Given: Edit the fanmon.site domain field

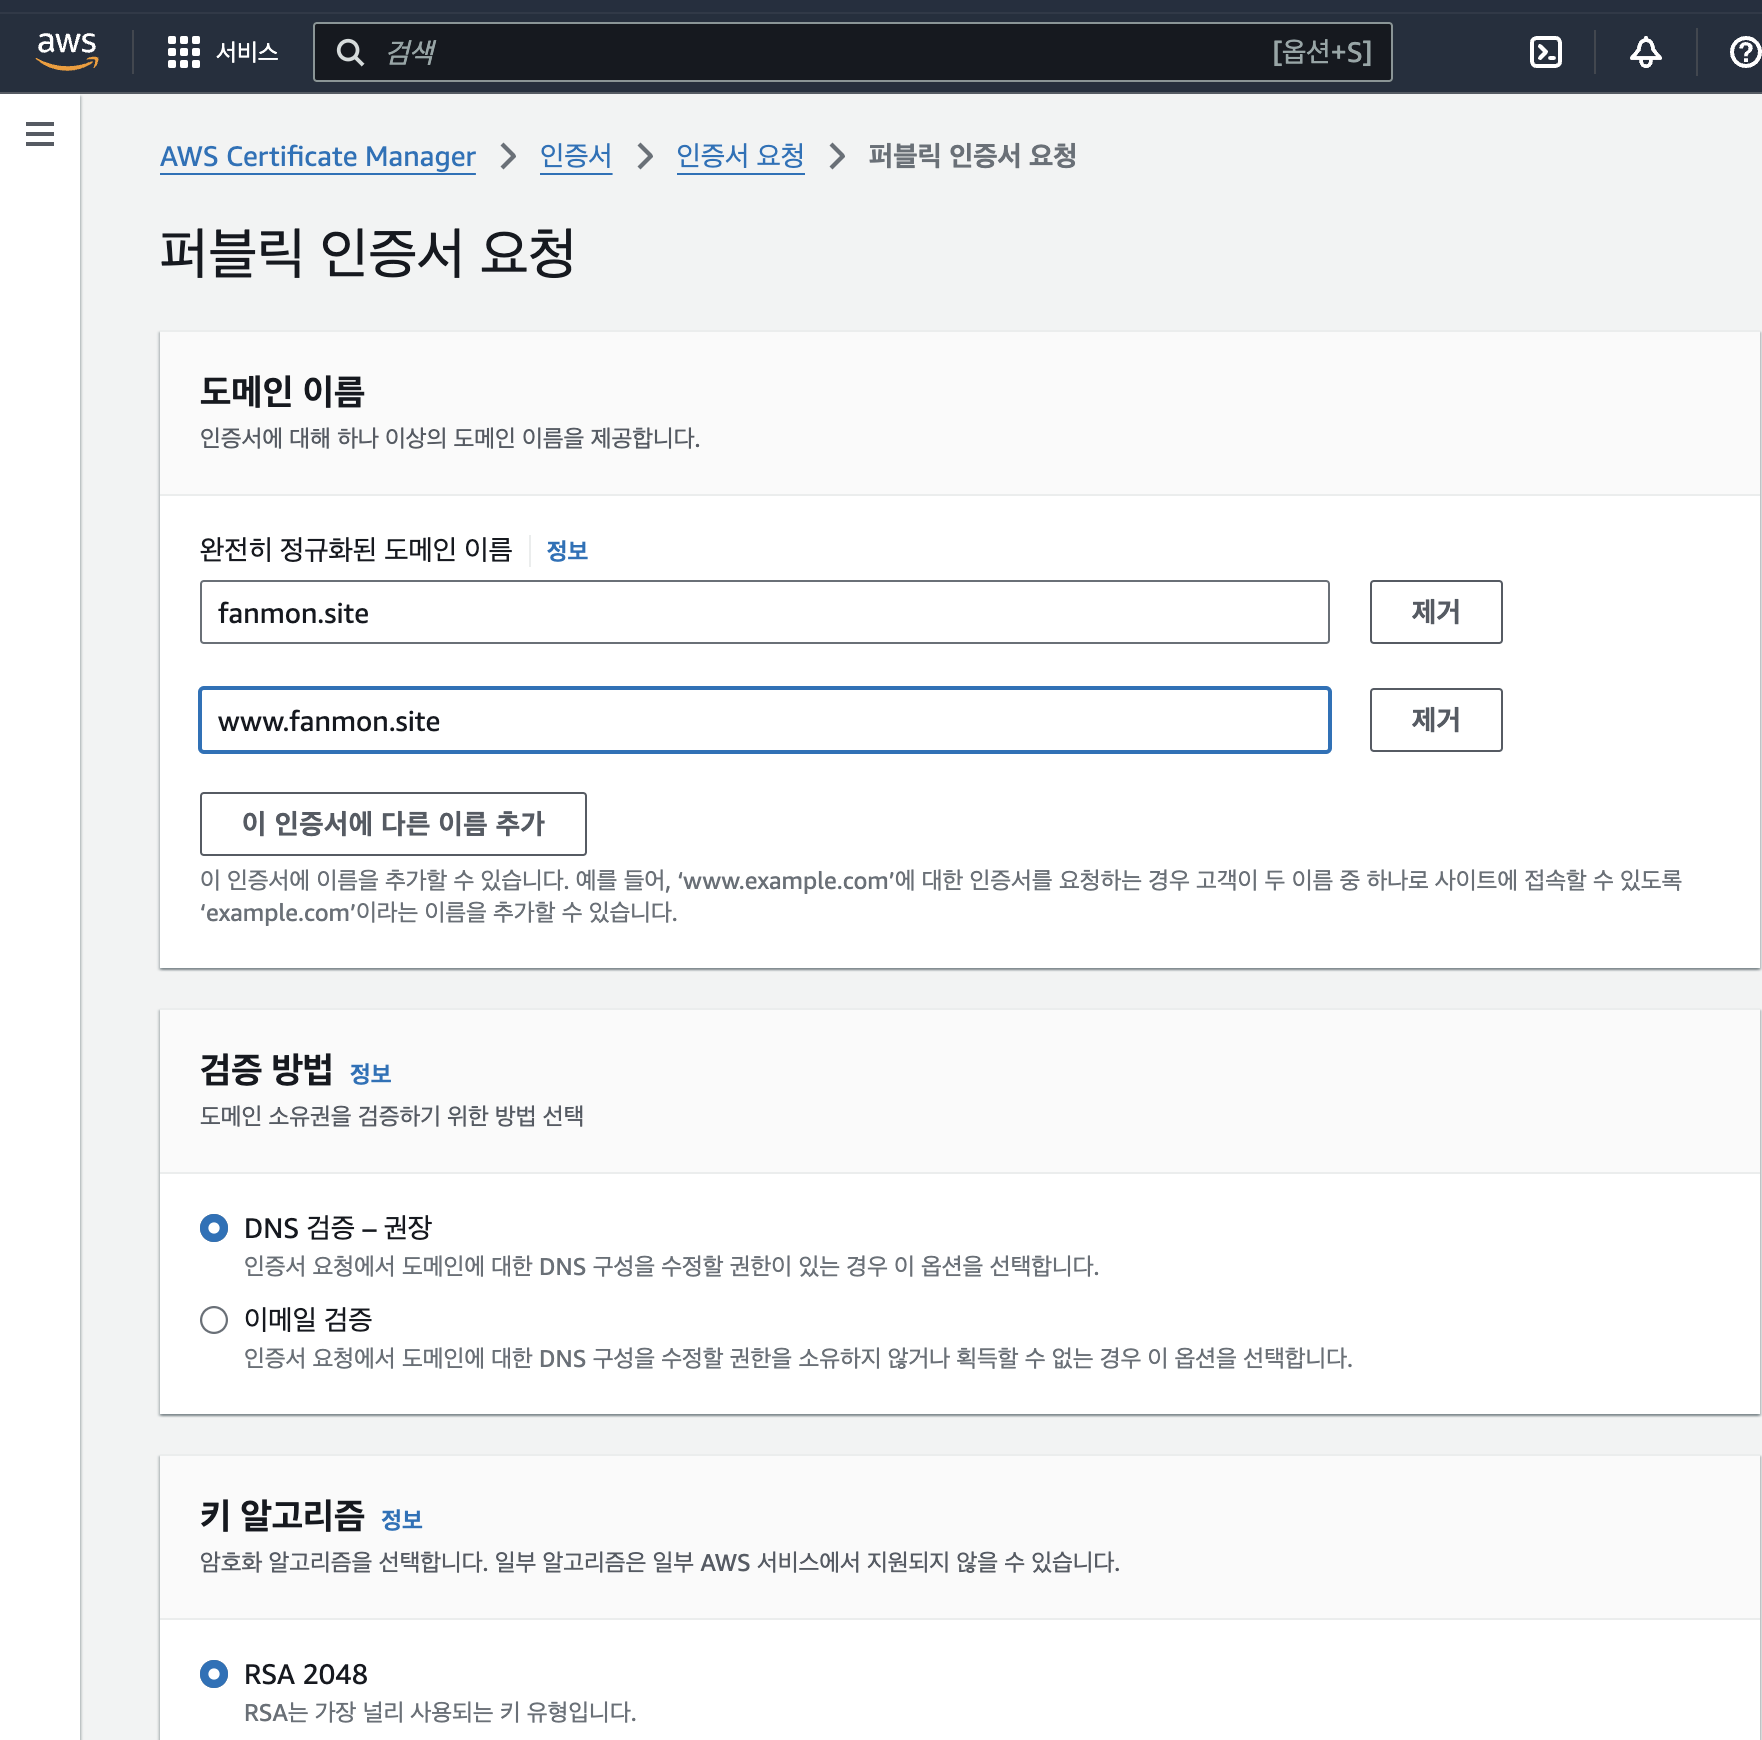Looking at the screenshot, I should pyautogui.click(x=765, y=612).
